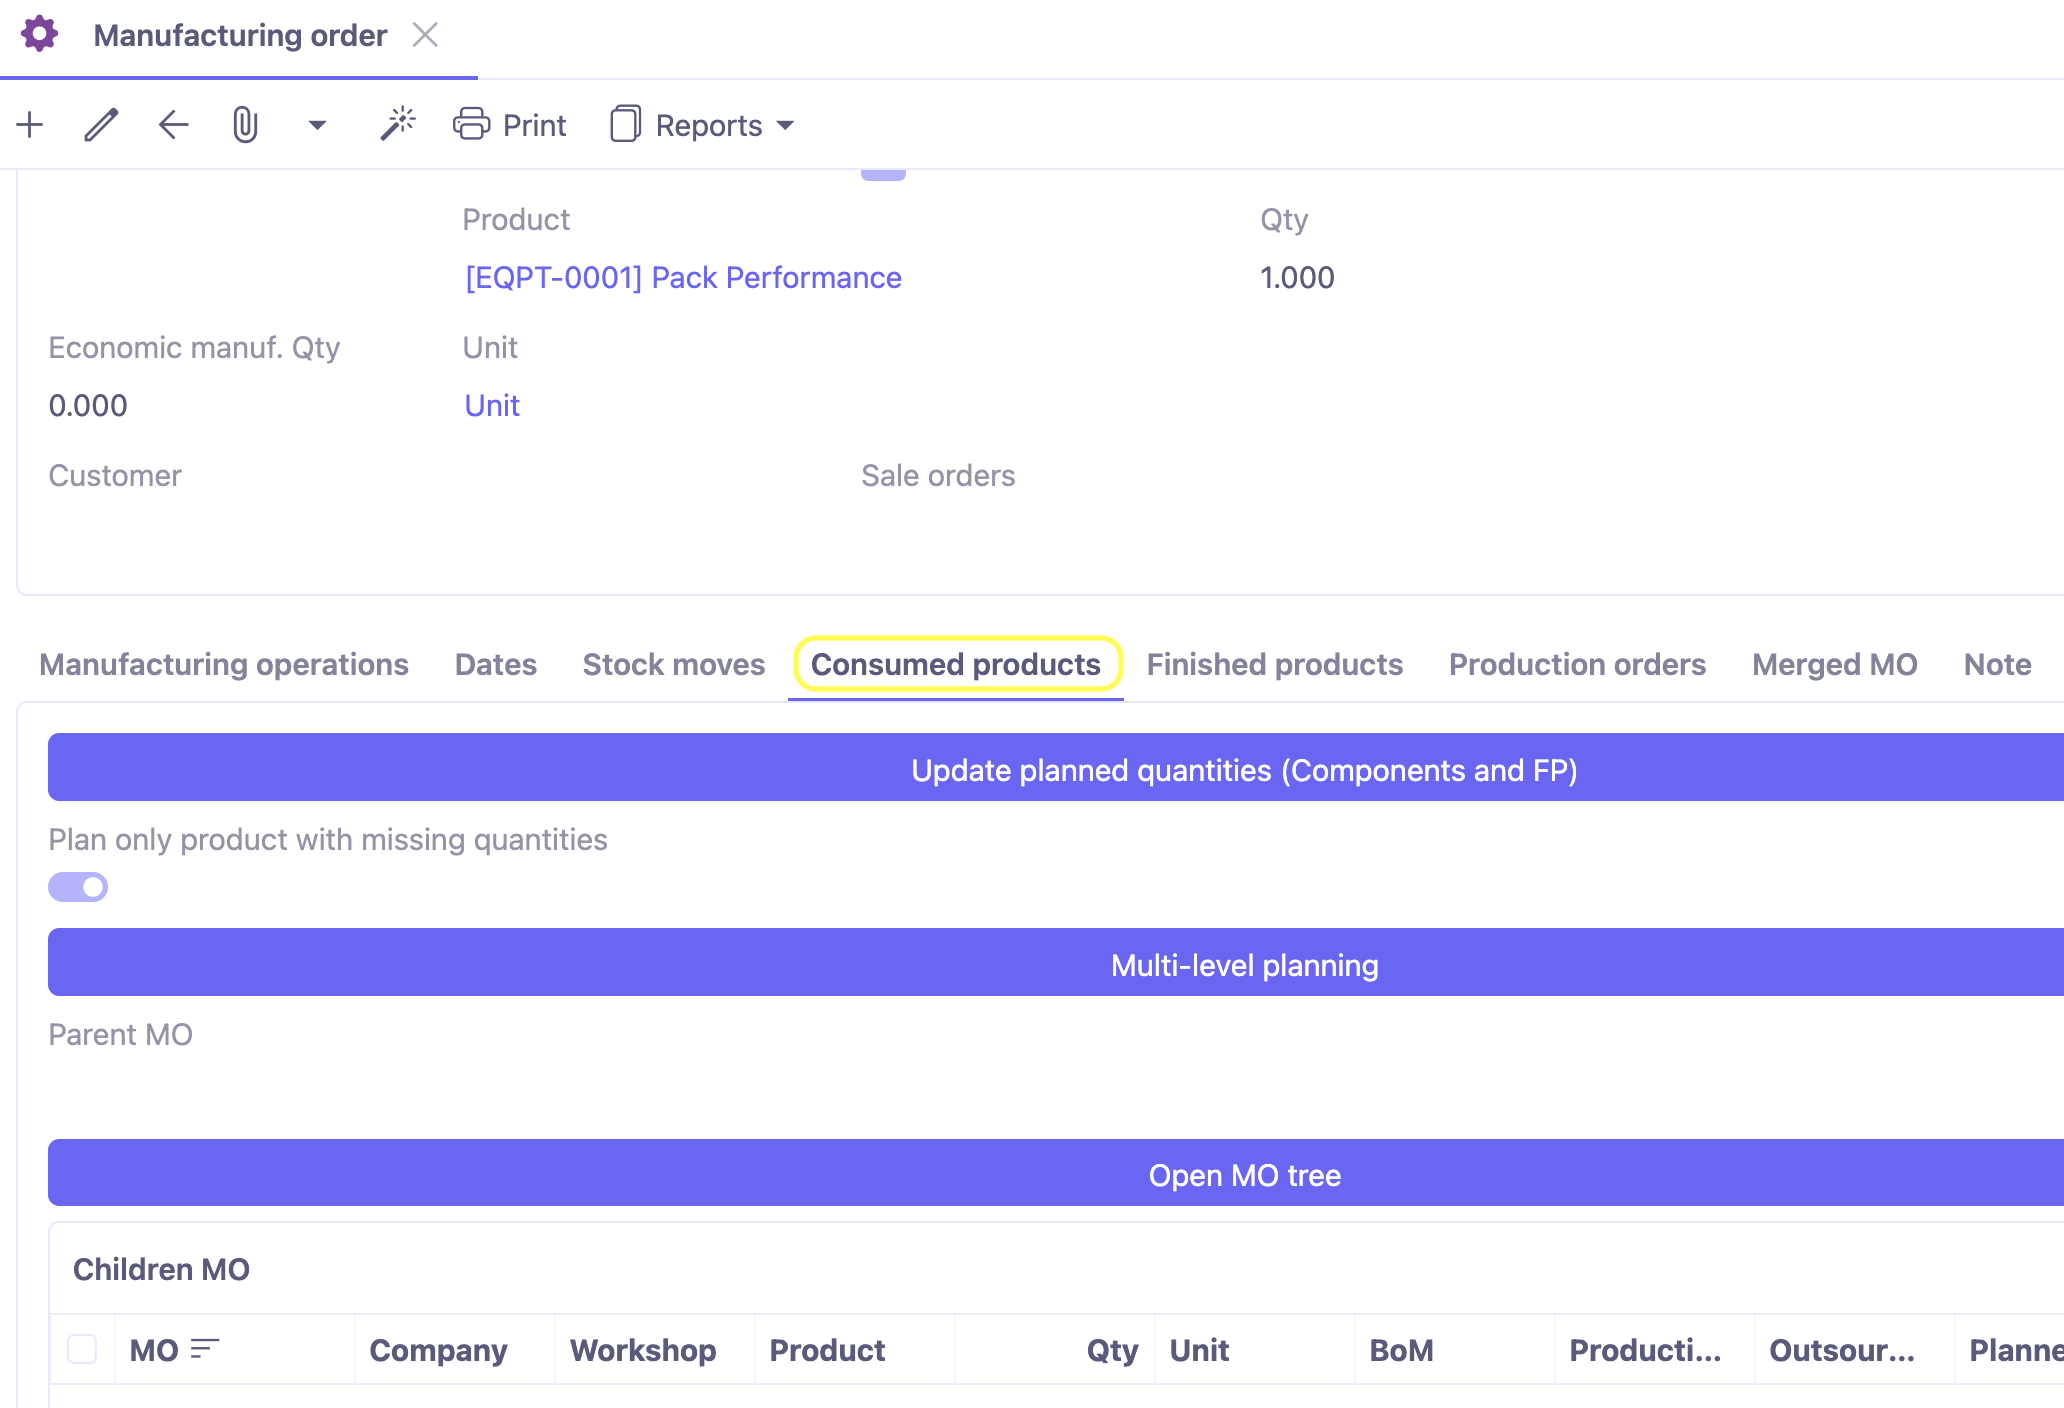Edit the record with pencil icon

click(x=102, y=125)
